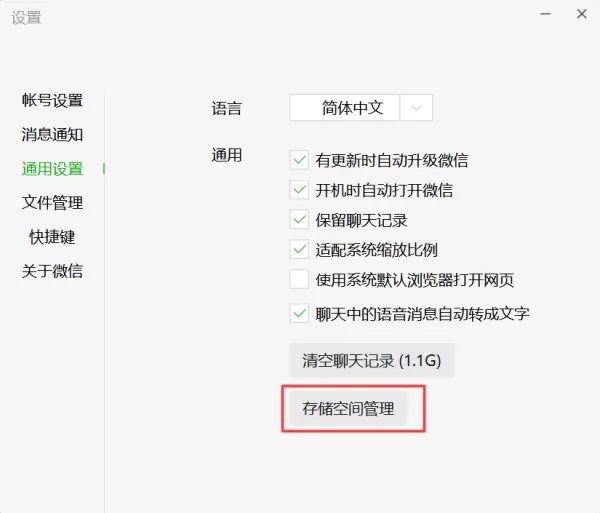Toggle the 开机时自动打开微信 checkbox

(x=299, y=190)
